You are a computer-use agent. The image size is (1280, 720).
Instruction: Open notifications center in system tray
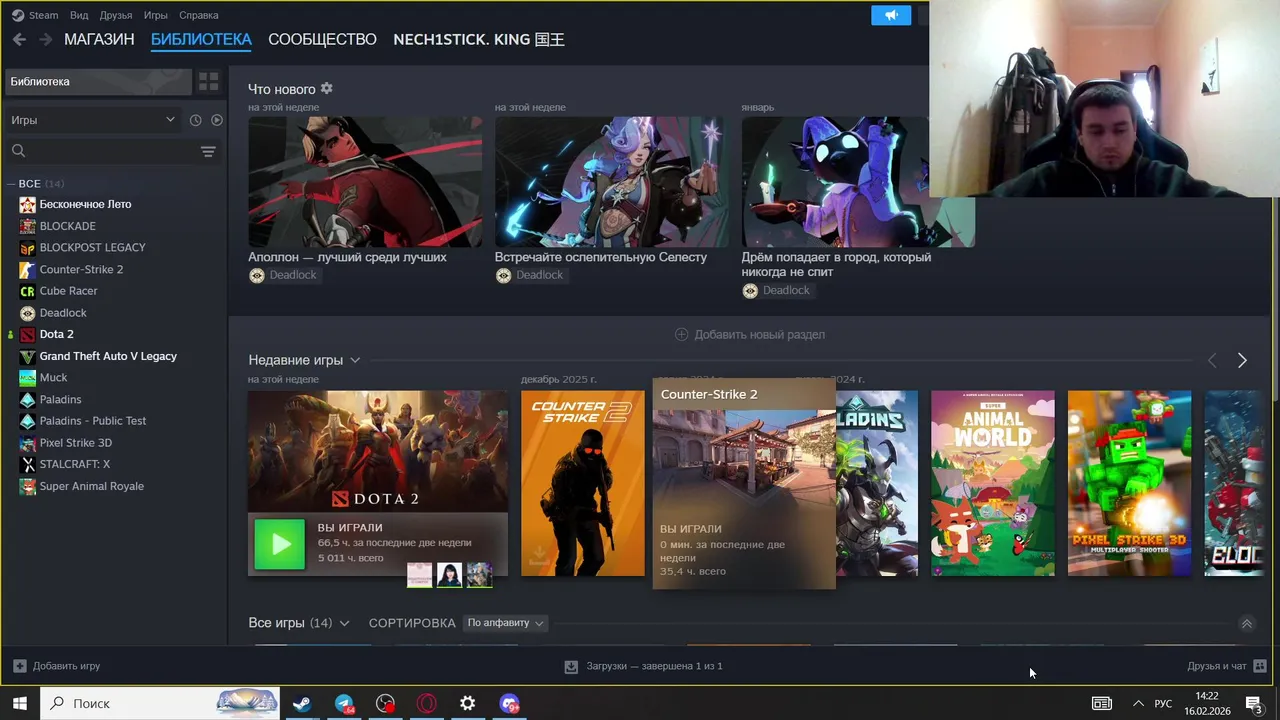point(1254,703)
